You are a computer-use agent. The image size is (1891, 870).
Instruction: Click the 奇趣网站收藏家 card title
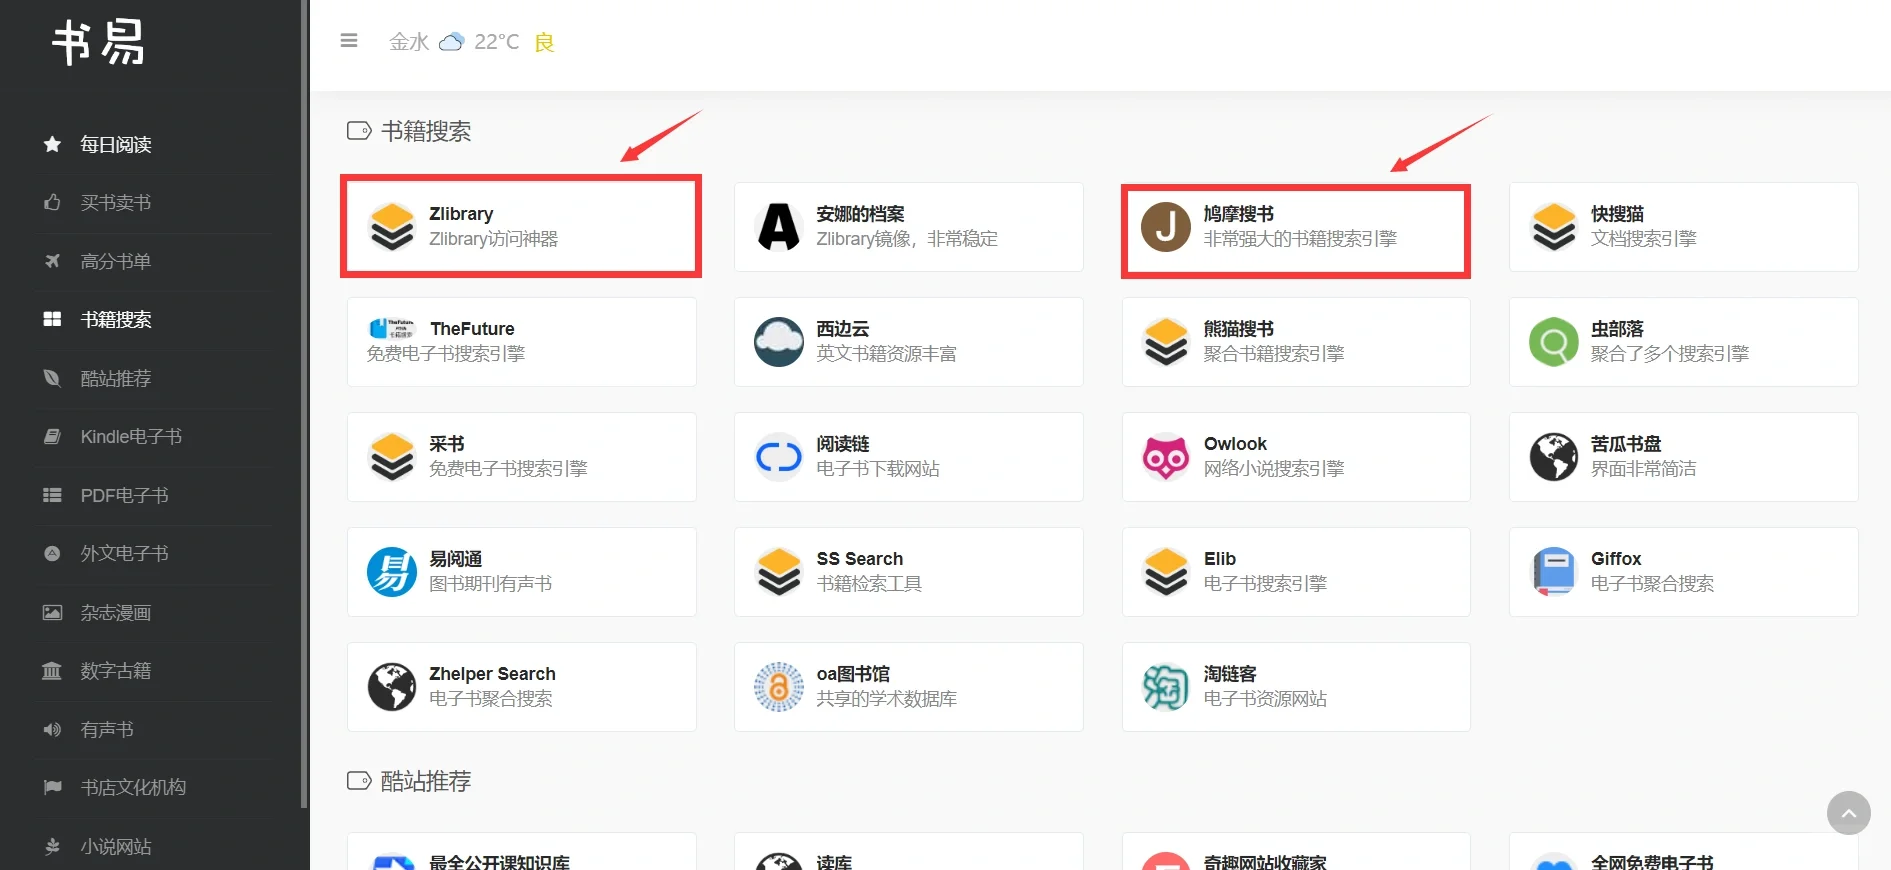pos(1265,862)
